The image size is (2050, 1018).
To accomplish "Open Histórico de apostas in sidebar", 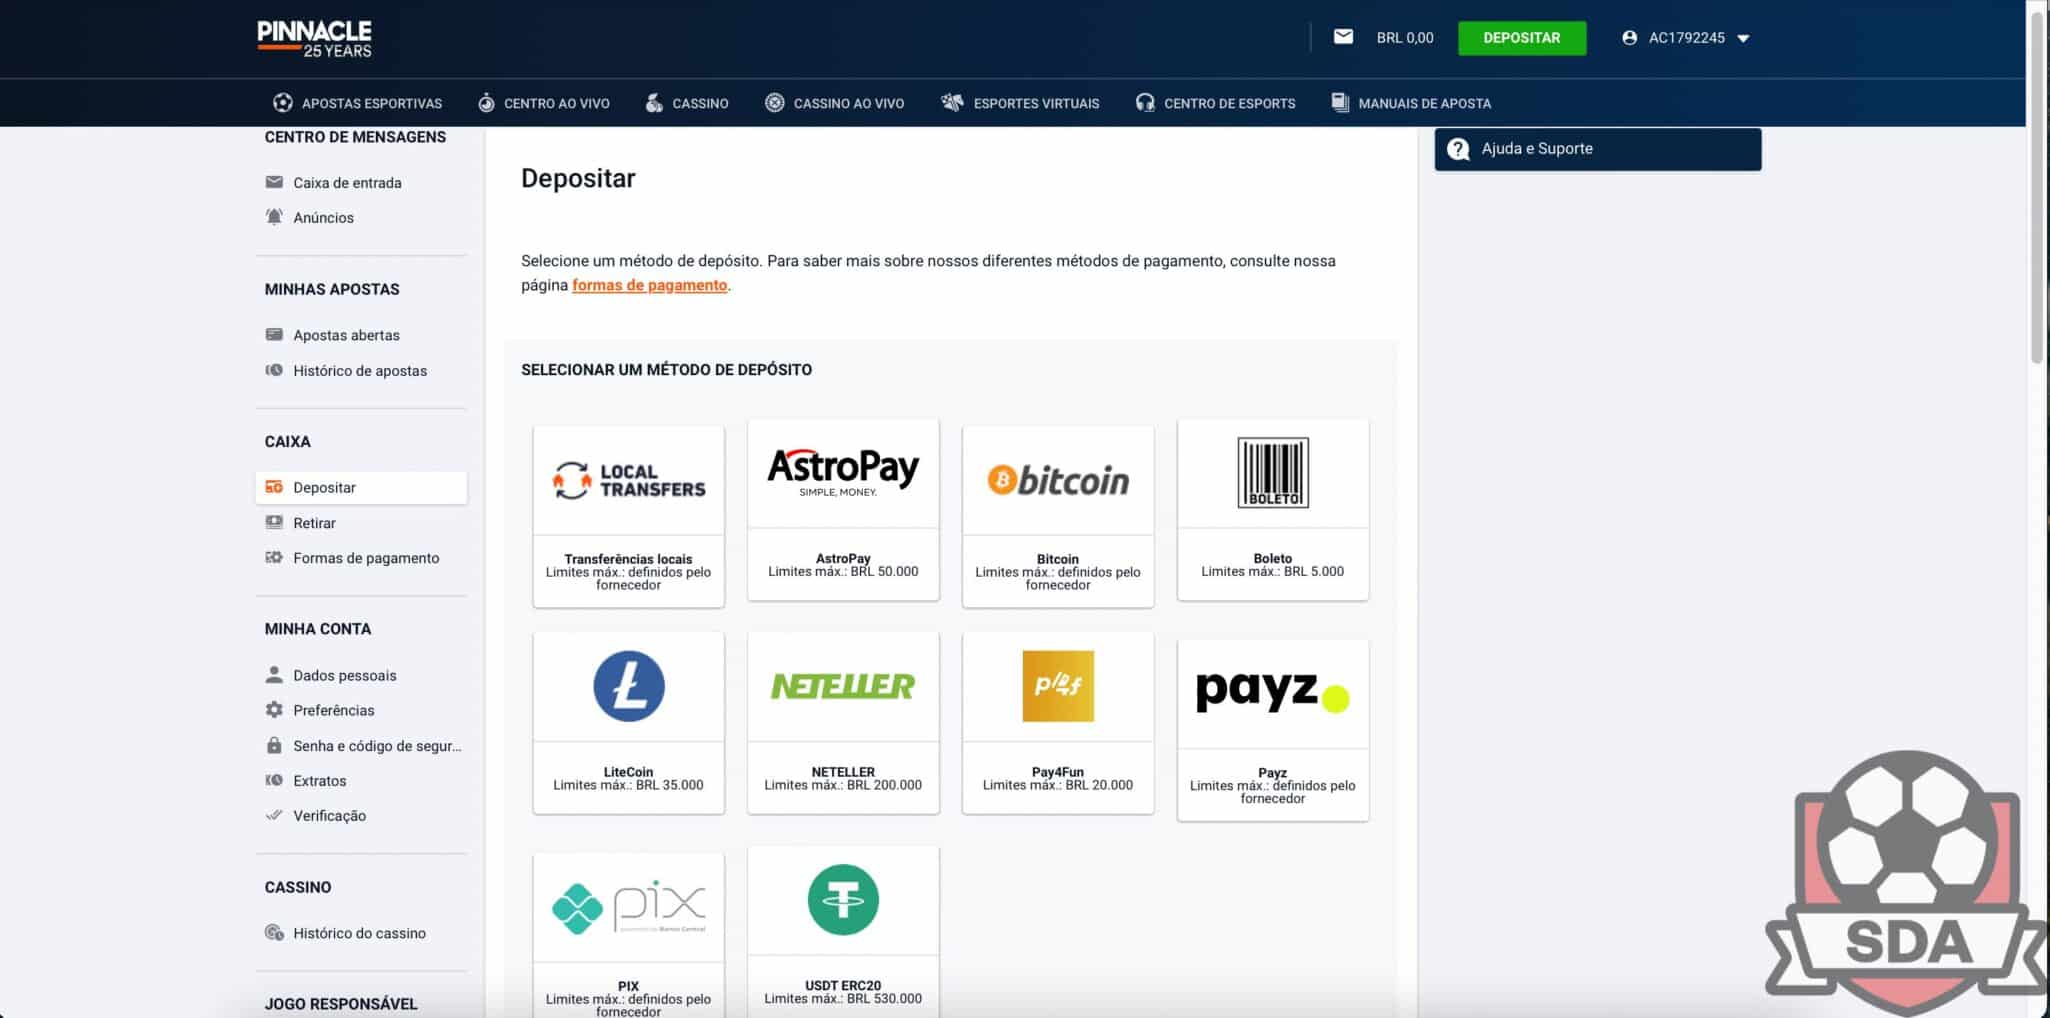I will click(361, 371).
